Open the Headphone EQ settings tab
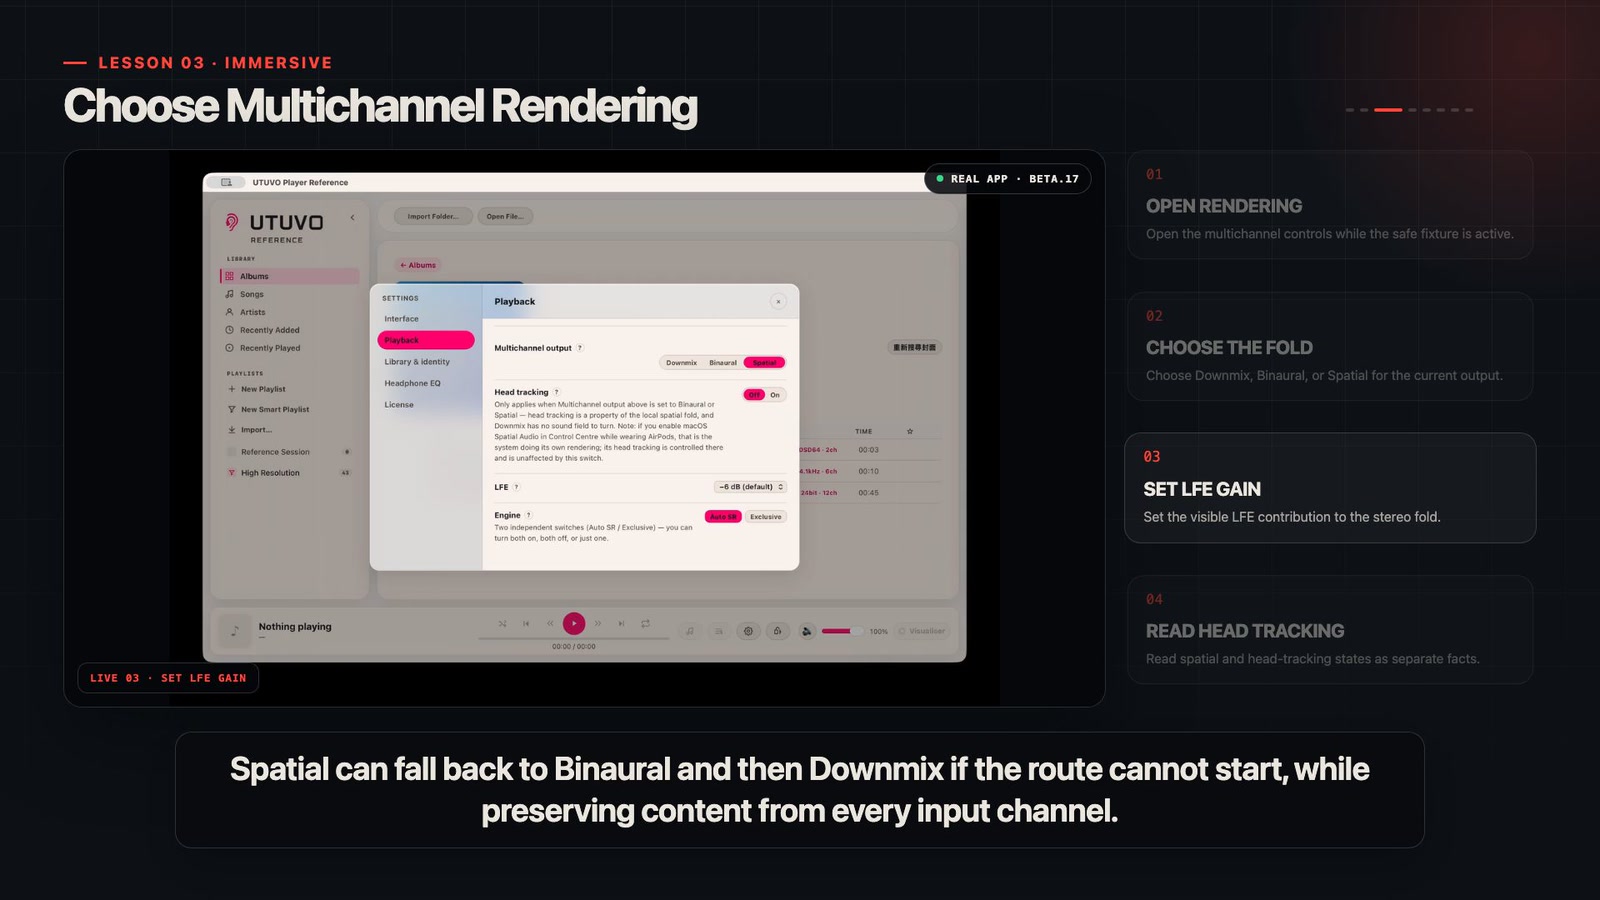The image size is (1600, 900). (426, 383)
